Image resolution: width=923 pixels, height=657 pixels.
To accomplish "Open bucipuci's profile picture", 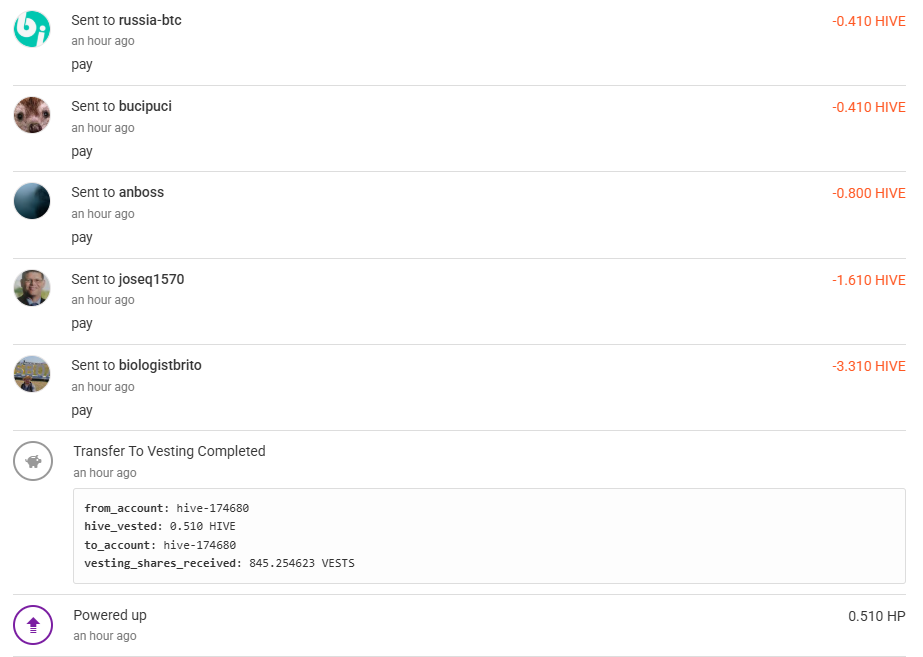I will click(x=32, y=115).
